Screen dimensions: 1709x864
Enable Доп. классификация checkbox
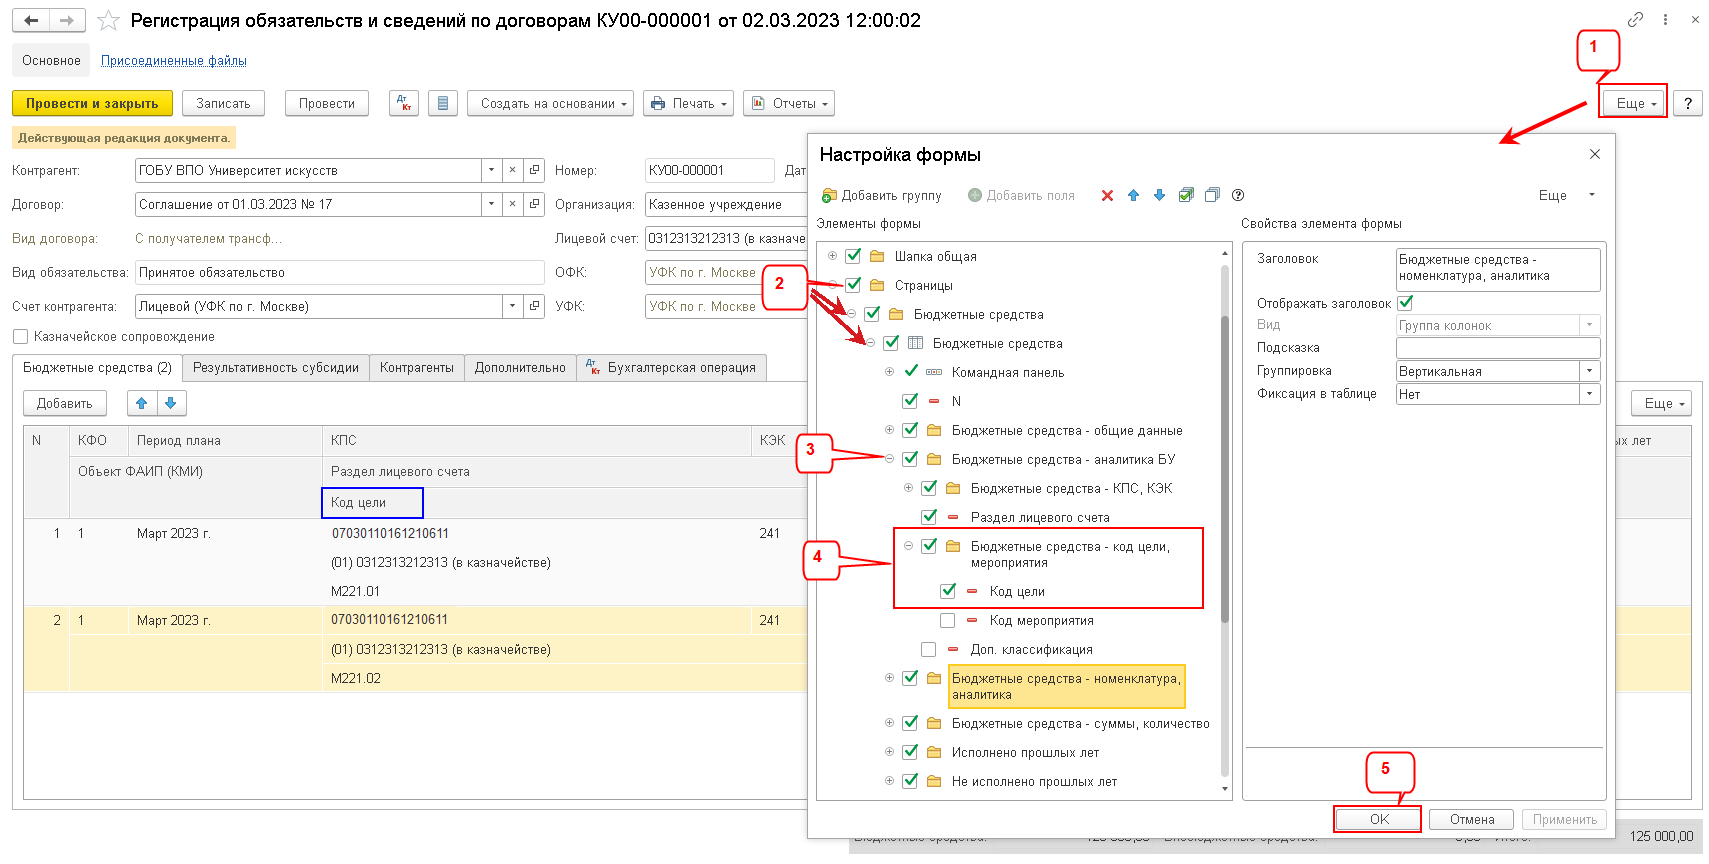(x=929, y=649)
